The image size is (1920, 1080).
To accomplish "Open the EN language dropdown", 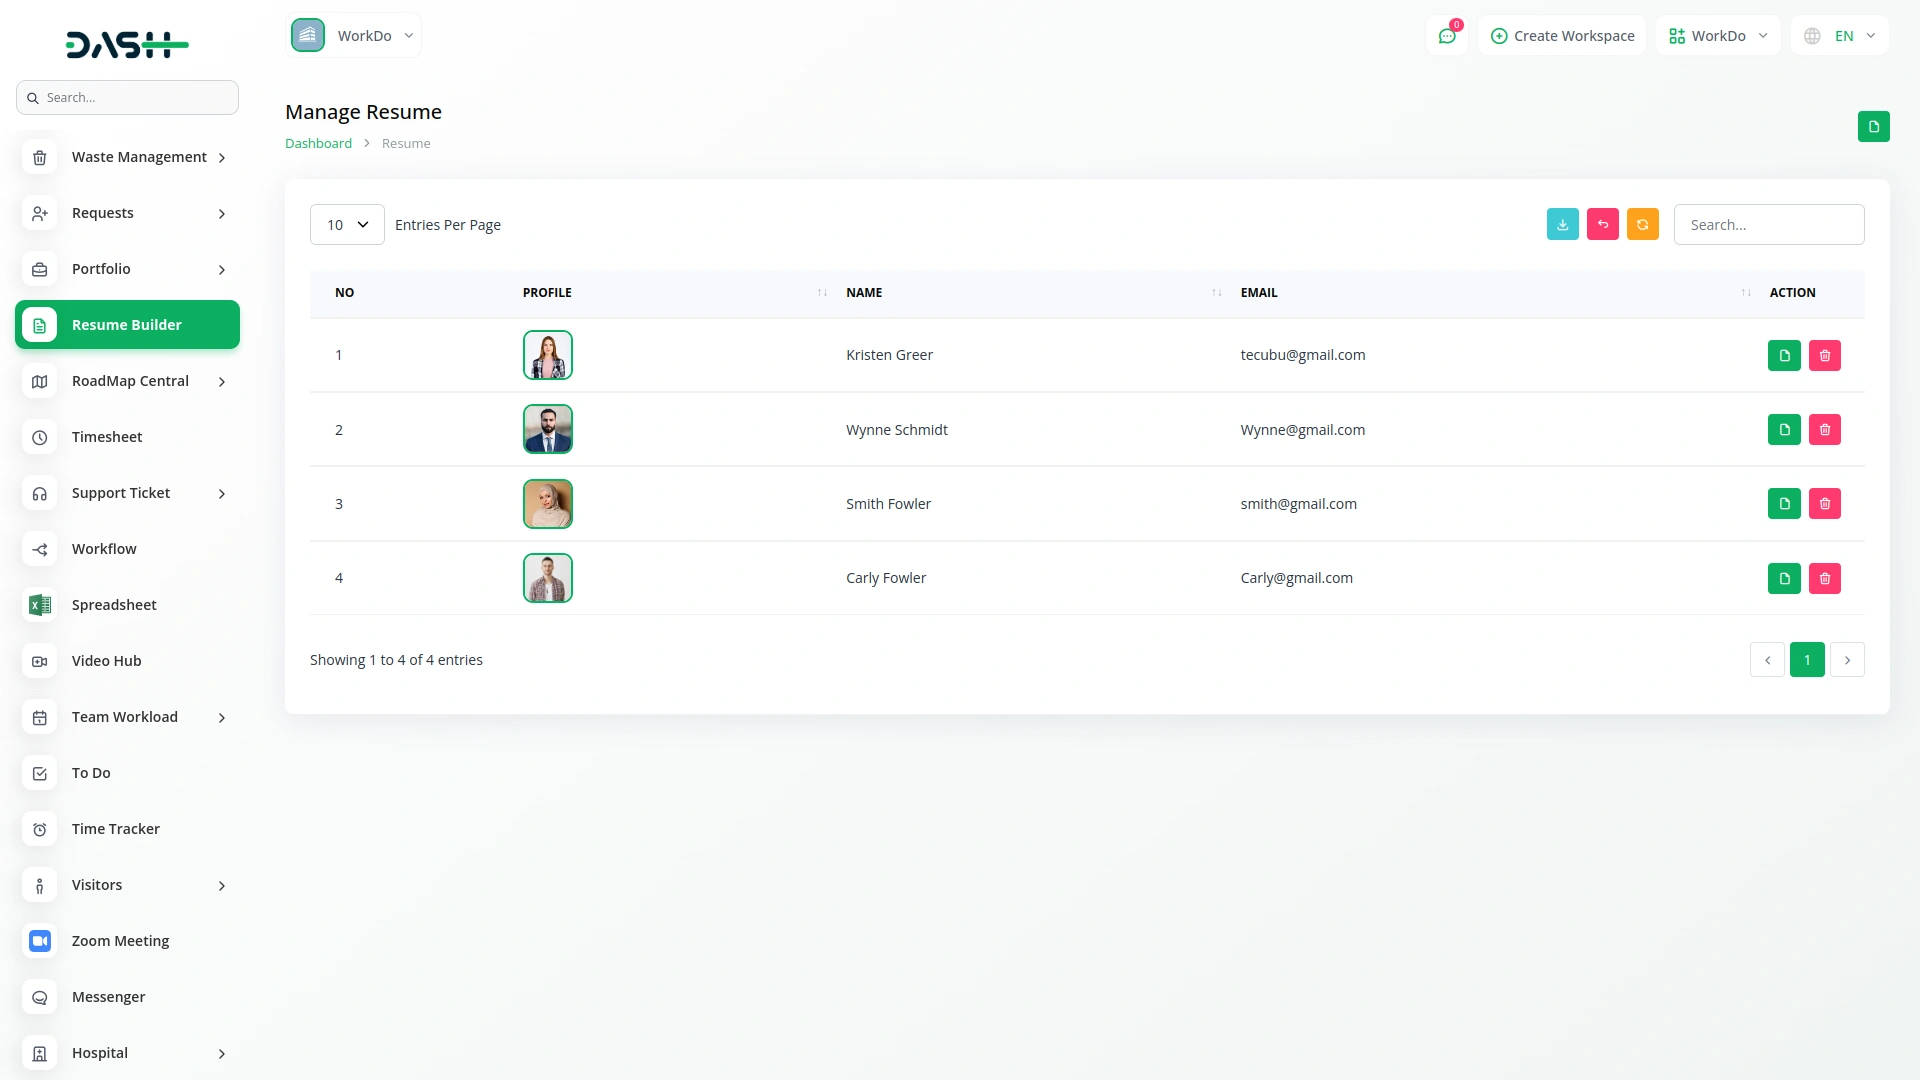I will click(x=1840, y=35).
